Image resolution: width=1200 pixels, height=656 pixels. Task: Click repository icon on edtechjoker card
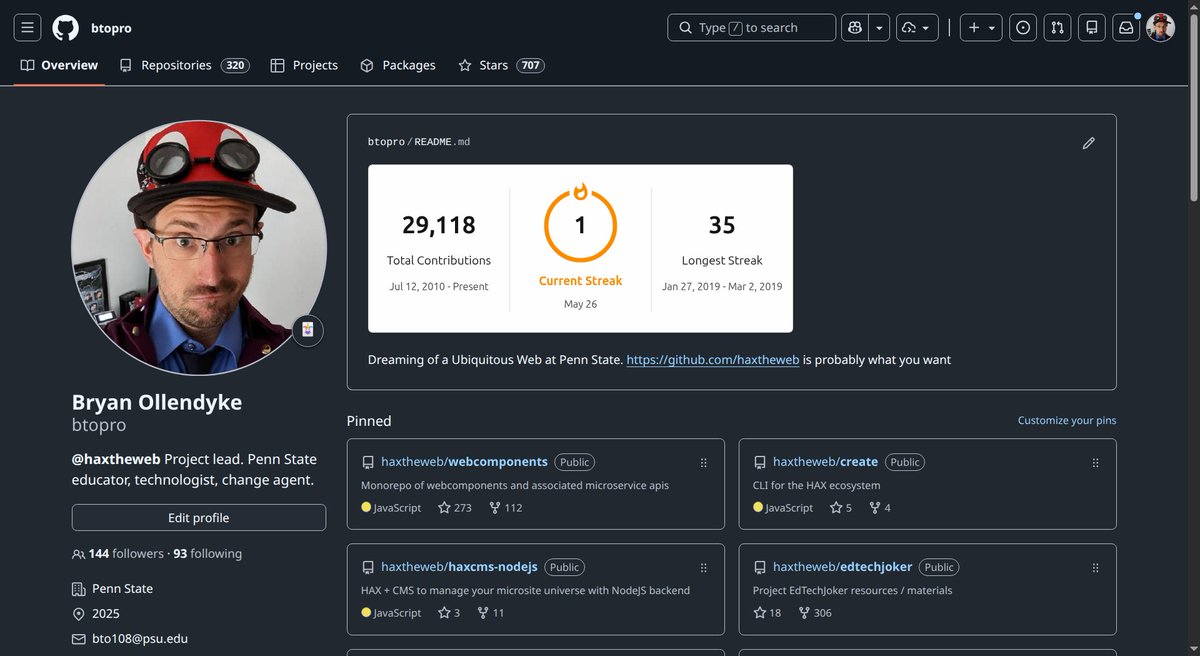pyautogui.click(x=760, y=568)
